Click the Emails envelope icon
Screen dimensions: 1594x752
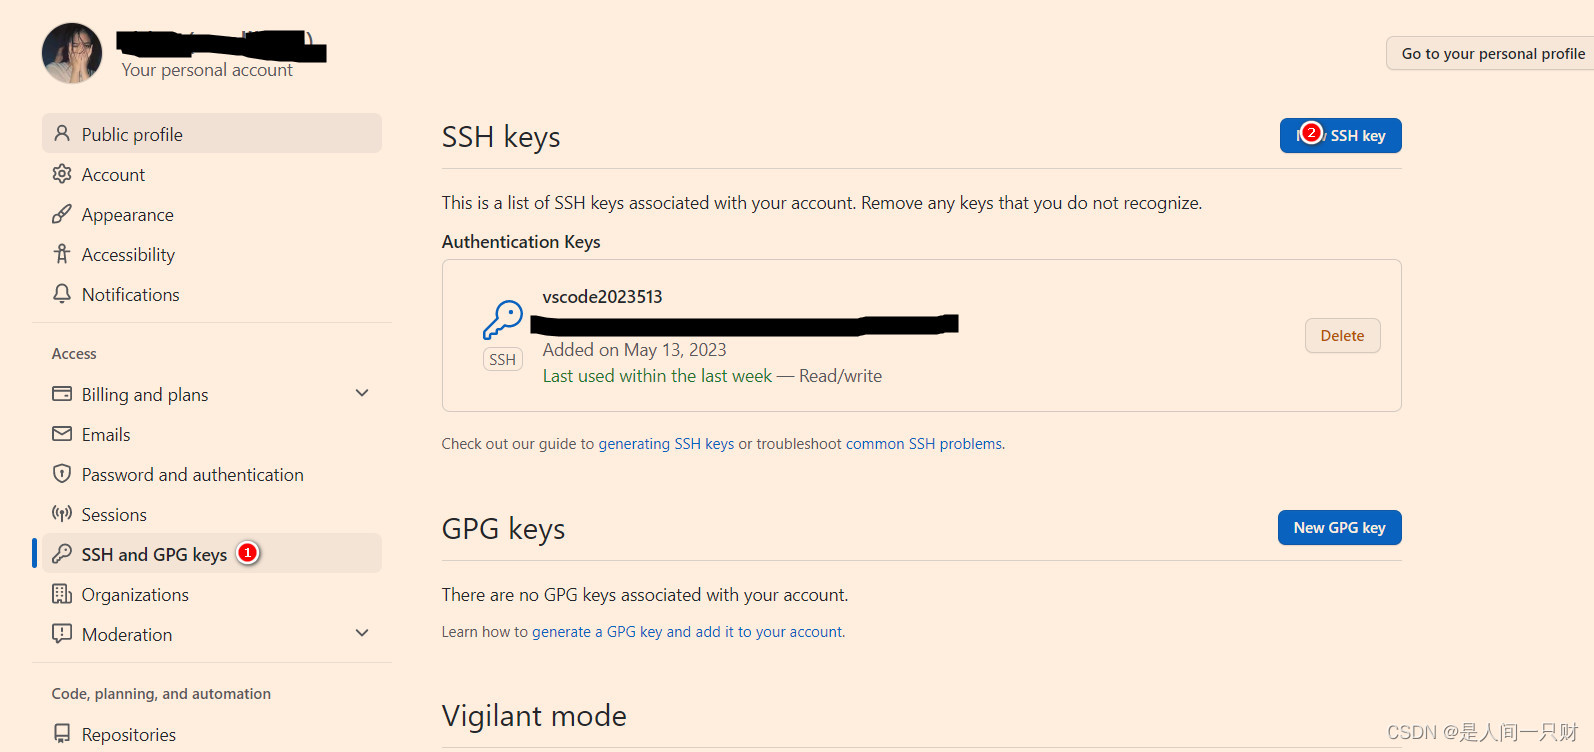(62, 434)
